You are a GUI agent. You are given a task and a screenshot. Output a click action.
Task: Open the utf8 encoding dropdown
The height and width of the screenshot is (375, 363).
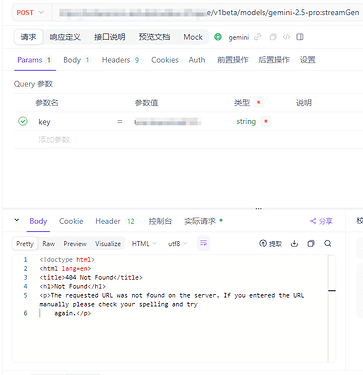pos(177,244)
